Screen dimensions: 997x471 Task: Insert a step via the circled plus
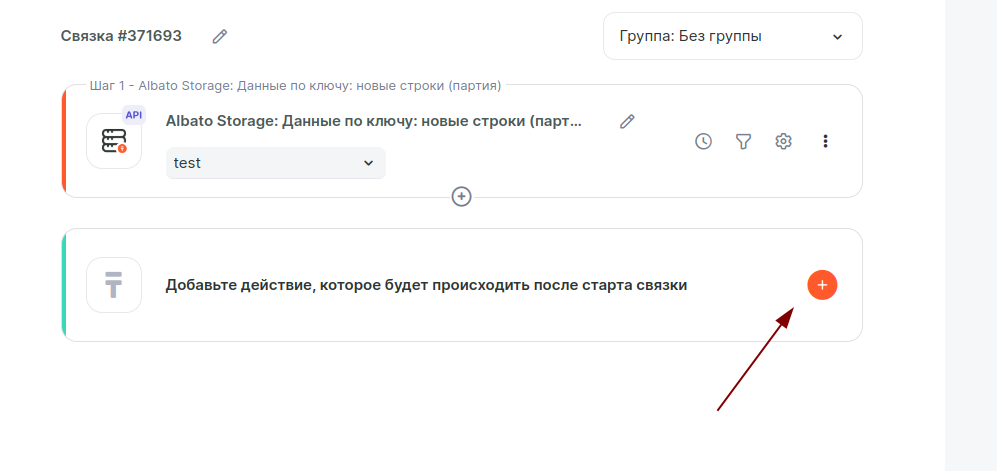(x=461, y=196)
